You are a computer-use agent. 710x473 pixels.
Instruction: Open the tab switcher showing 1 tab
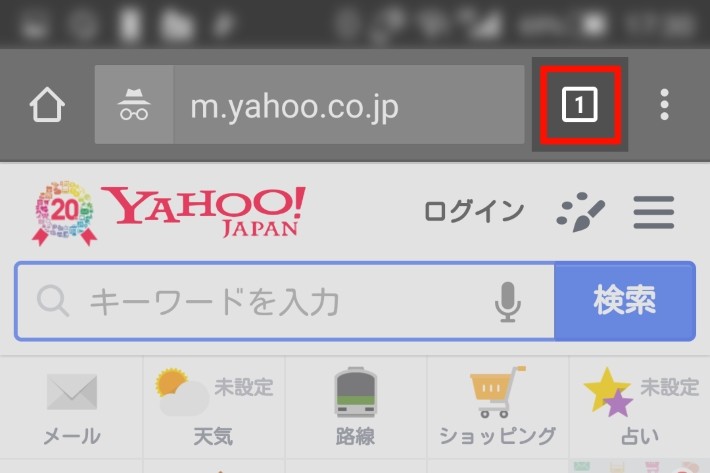580,105
